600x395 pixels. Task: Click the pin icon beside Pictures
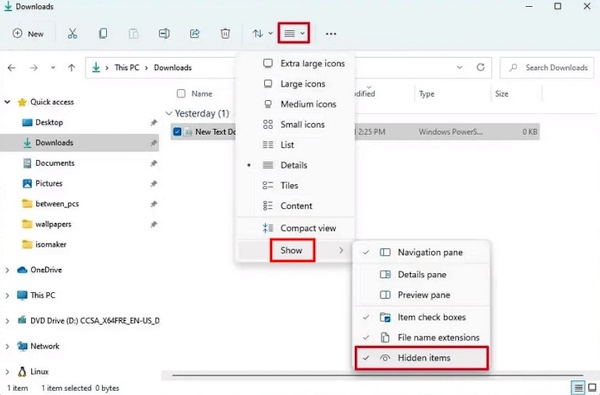153,183
